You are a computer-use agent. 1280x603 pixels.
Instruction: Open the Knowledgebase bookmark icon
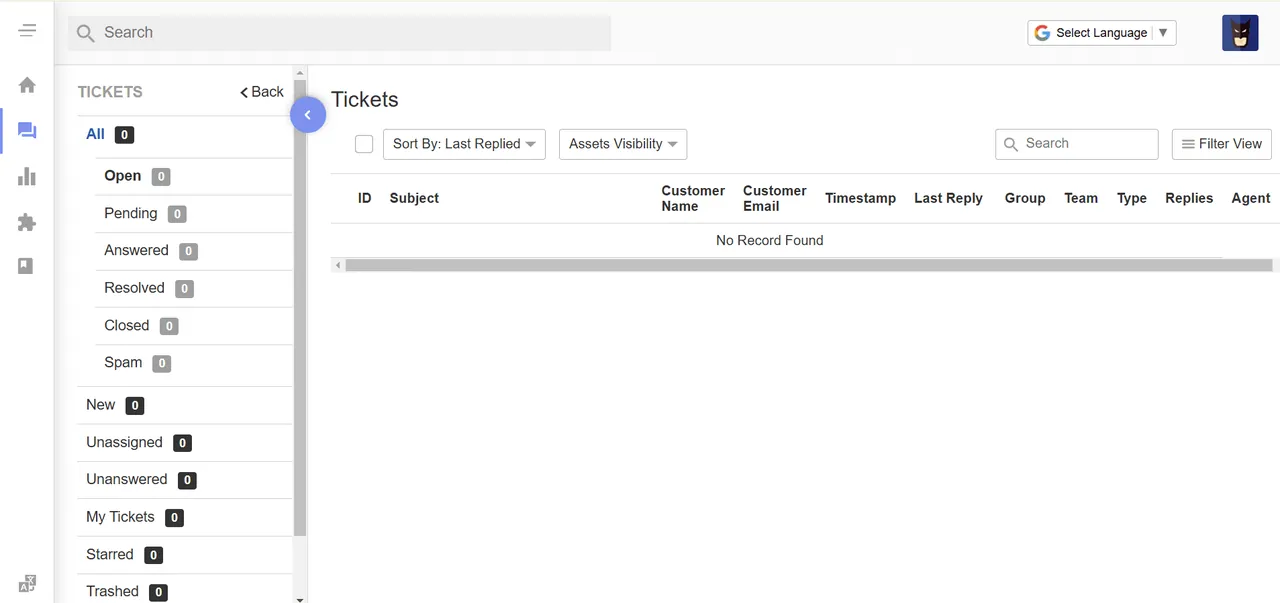(27, 266)
